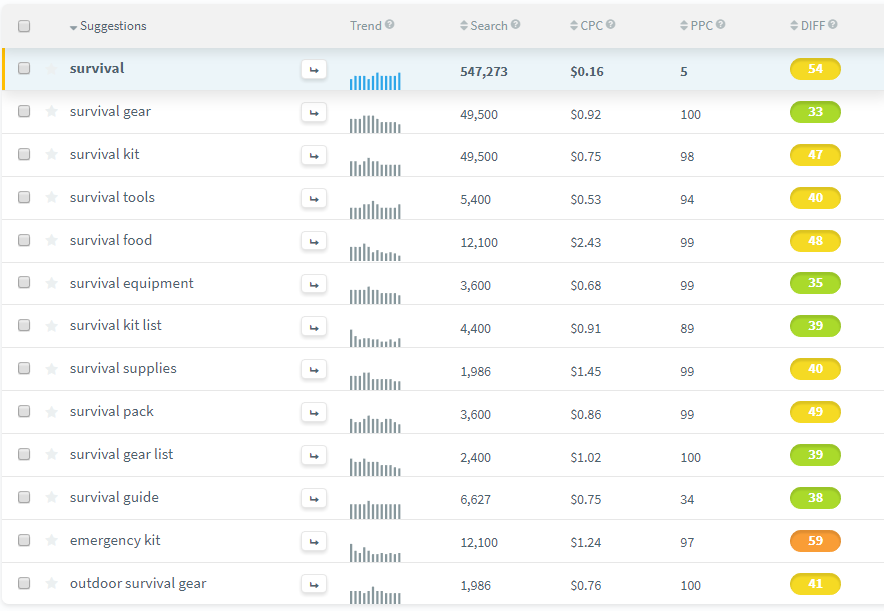Click the help icon beside DIFF
The height and width of the screenshot is (611, 884).
(x=833, y=25)
